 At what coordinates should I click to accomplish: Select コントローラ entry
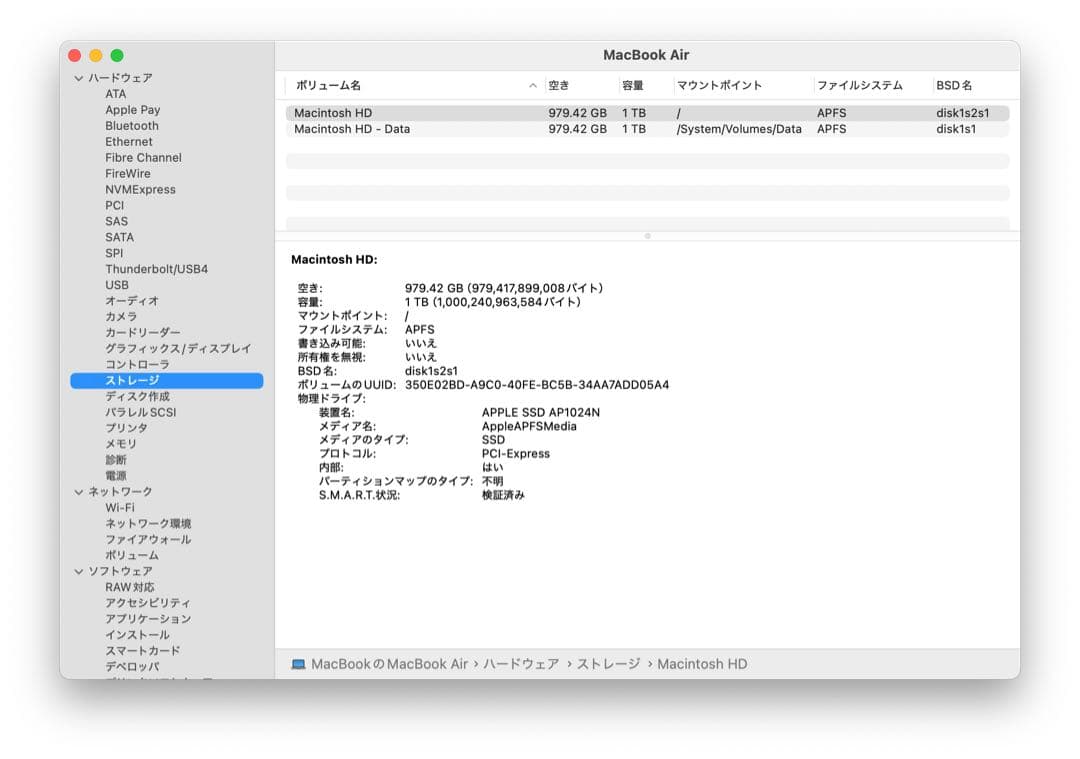click(137, 364)
